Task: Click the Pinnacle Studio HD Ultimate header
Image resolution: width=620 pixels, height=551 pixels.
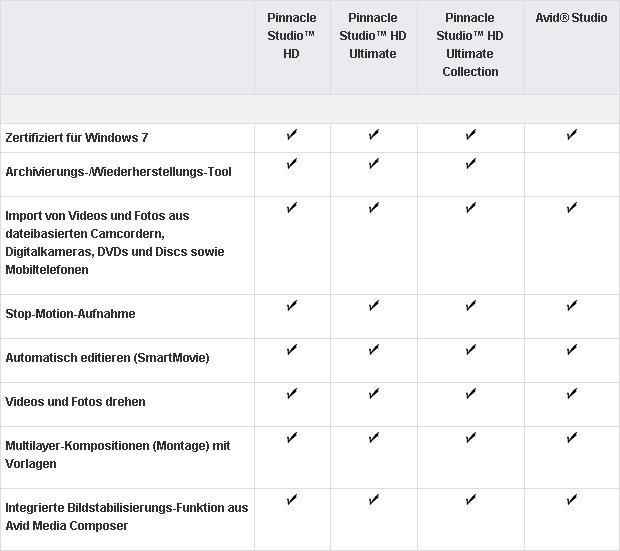Action: coord(373,36)
